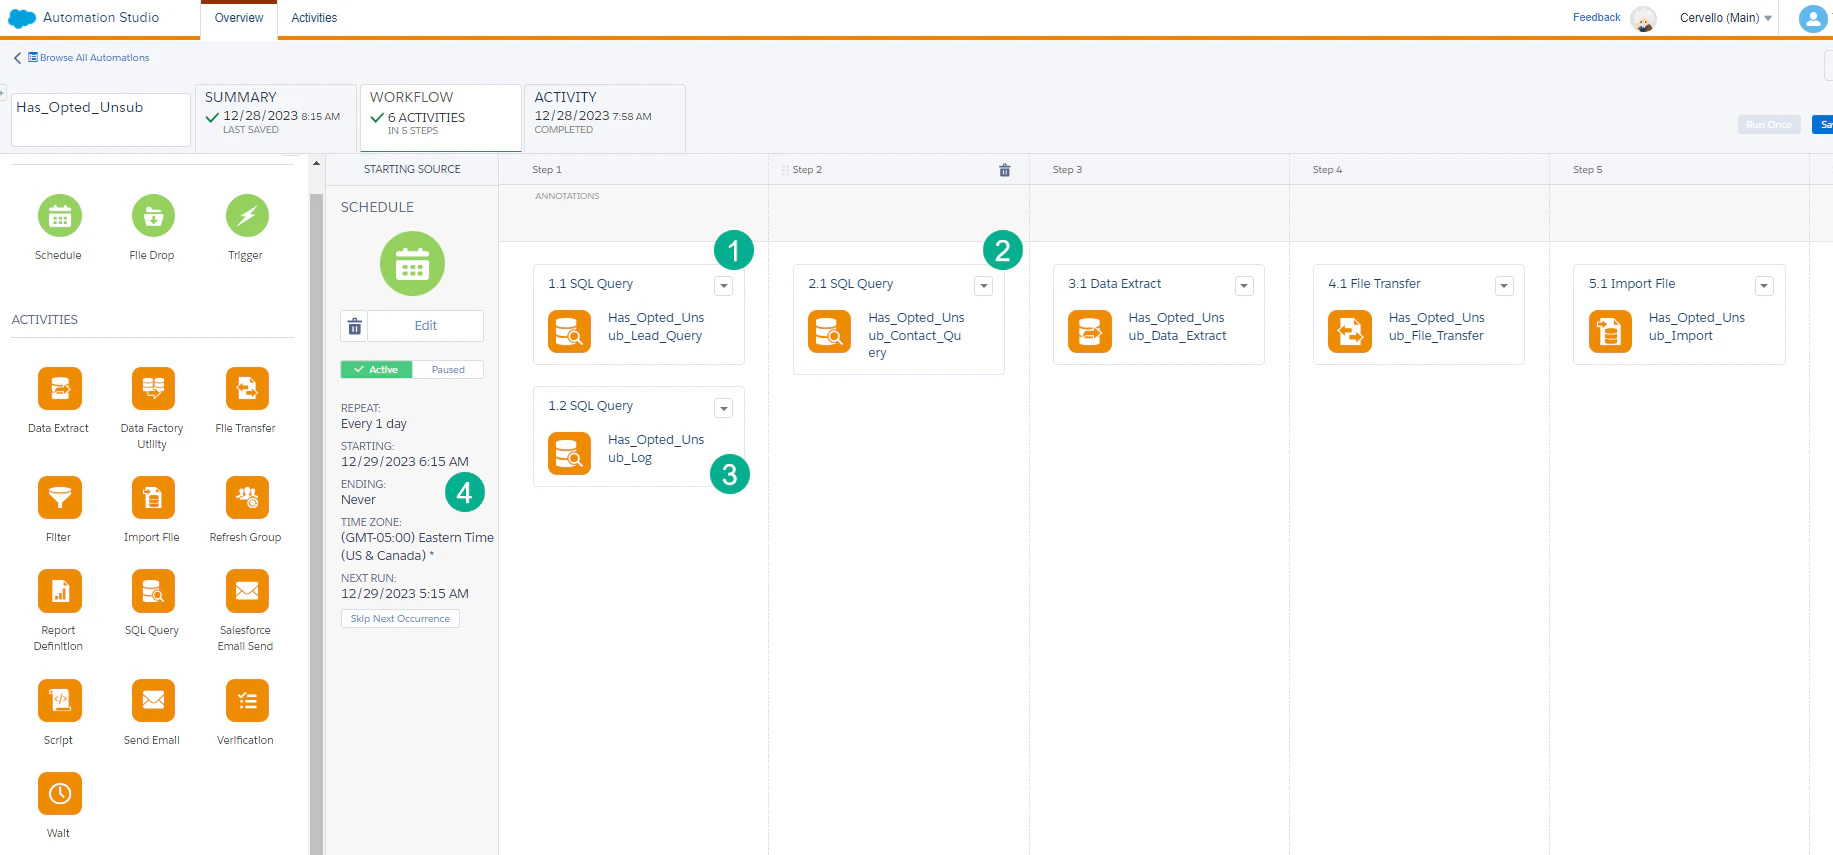Pick the Script activity icon

tap(60, 700)
